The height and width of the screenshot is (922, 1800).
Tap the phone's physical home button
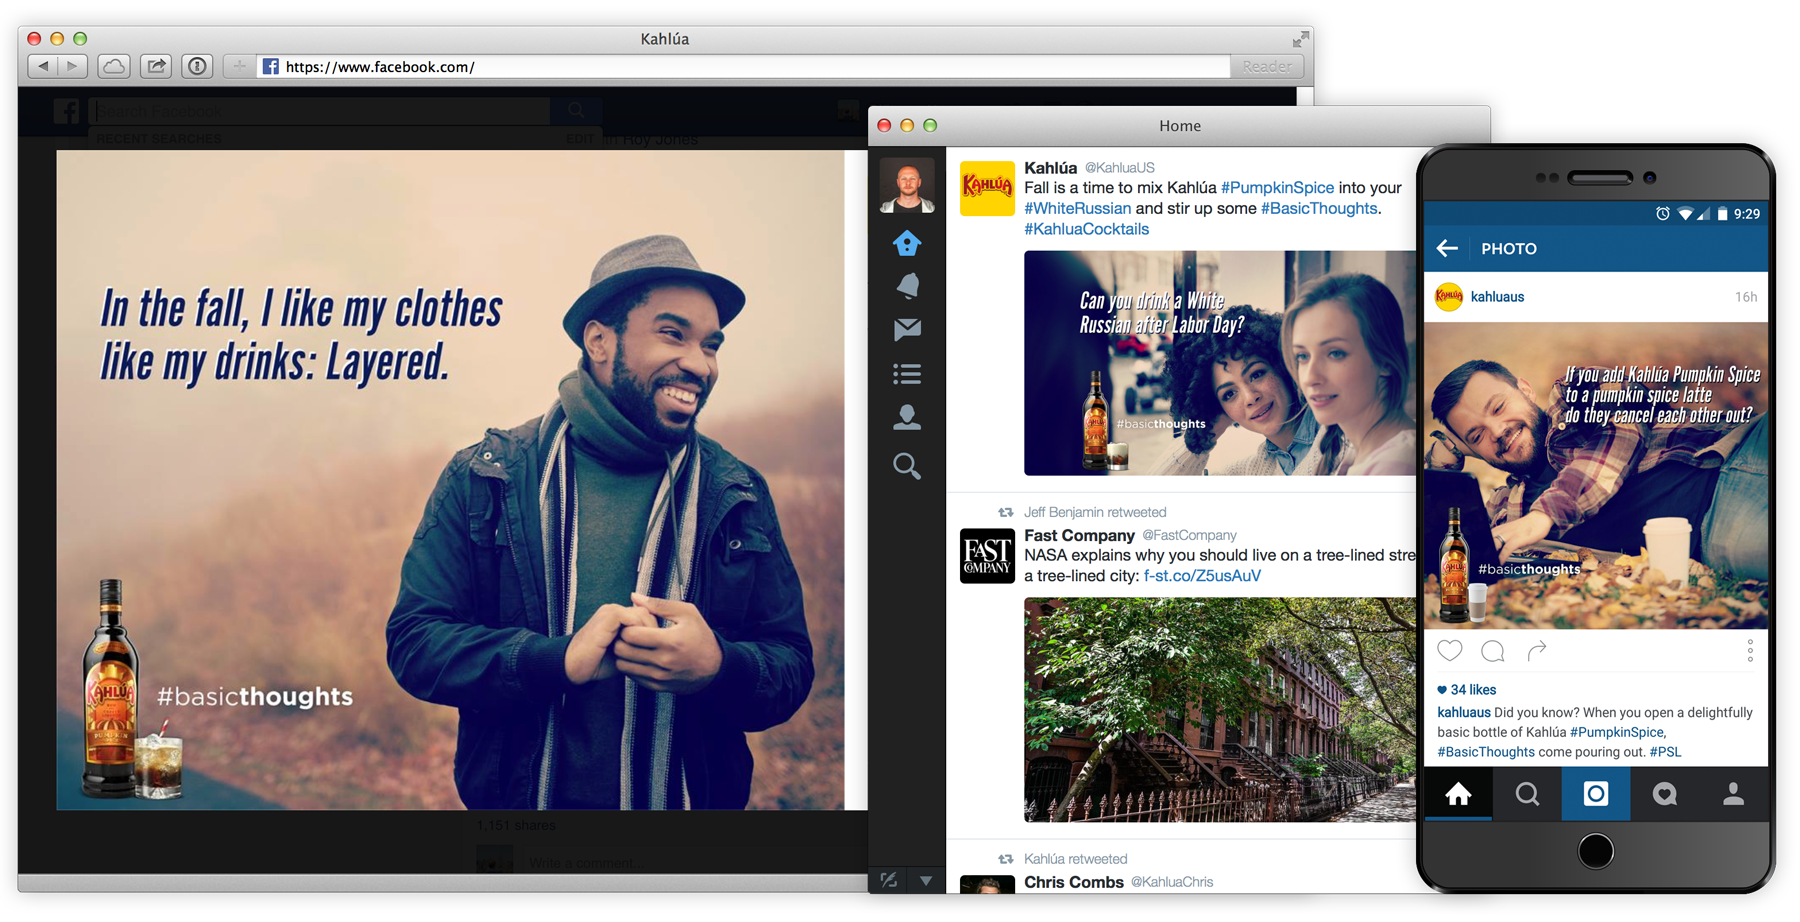pos(1595,851)
